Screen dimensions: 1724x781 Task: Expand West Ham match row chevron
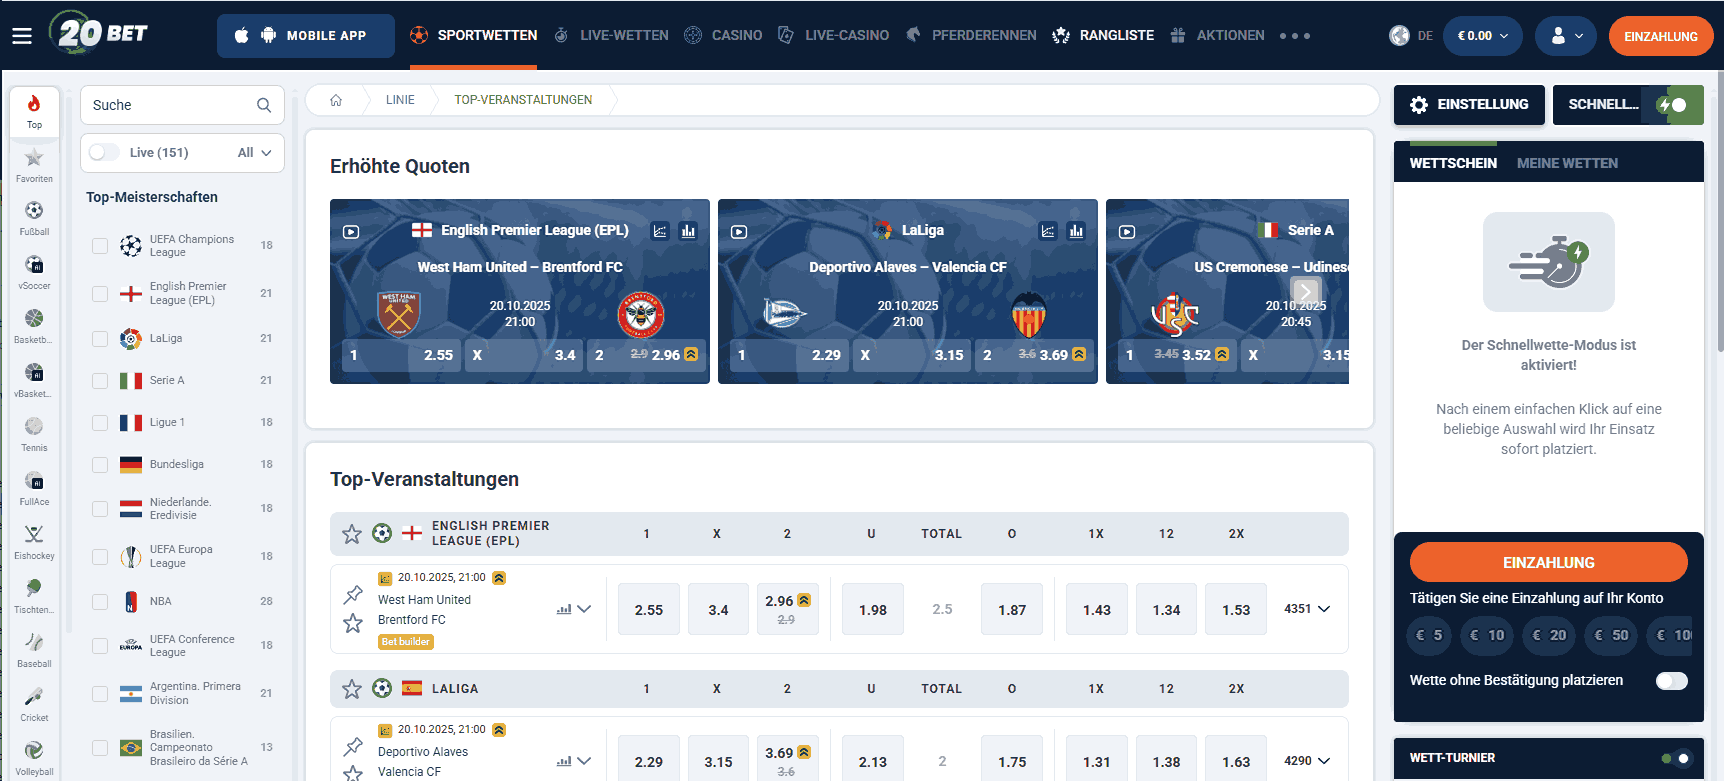[584, 609]
